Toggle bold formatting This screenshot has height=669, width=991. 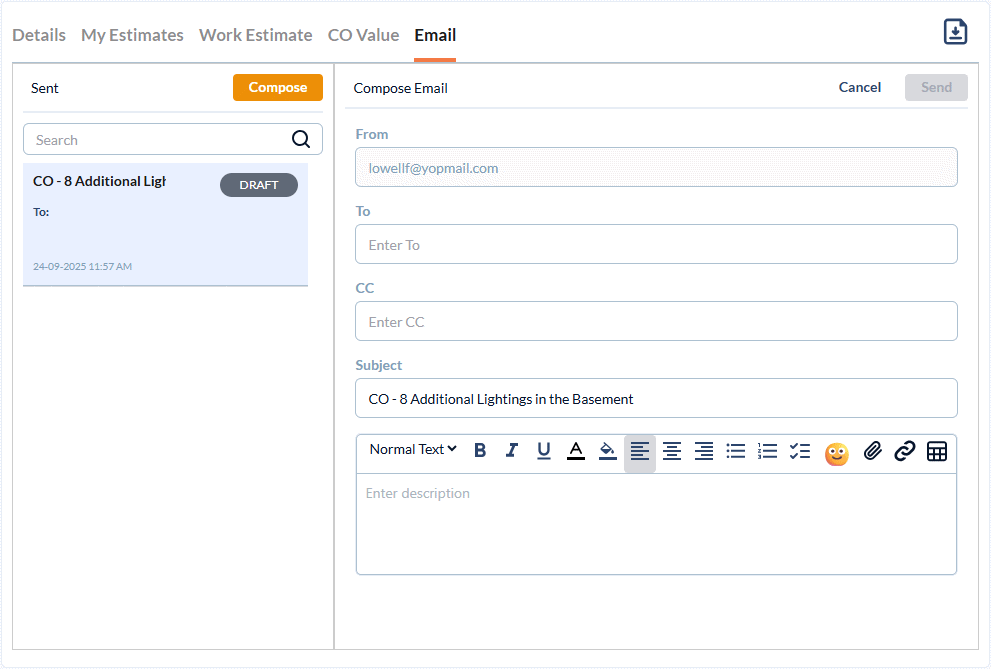[x=480, y=450]
